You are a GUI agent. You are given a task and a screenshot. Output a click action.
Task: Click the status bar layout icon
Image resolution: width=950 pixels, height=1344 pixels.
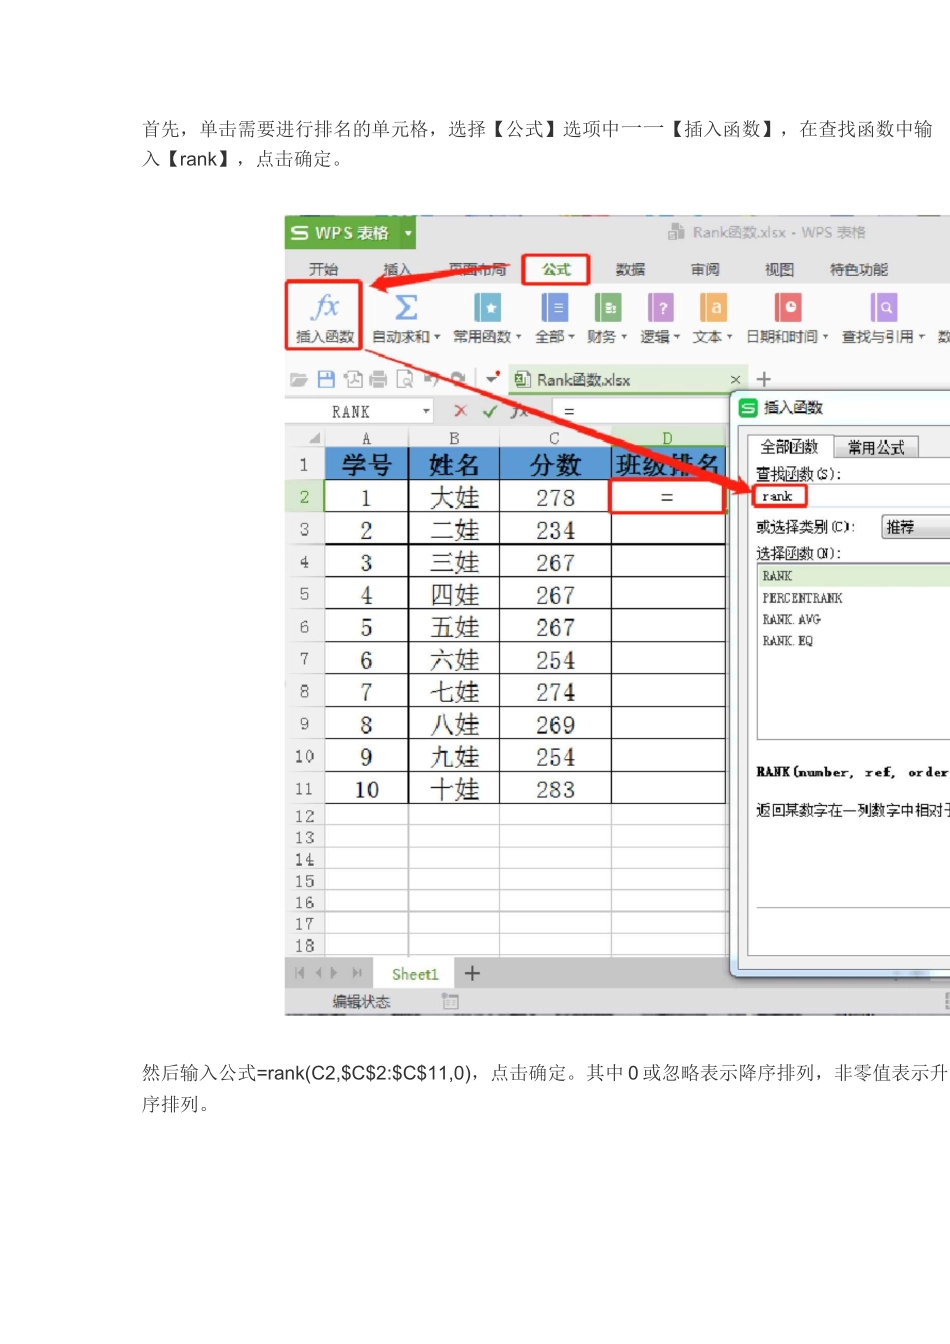pos(450,1001)
